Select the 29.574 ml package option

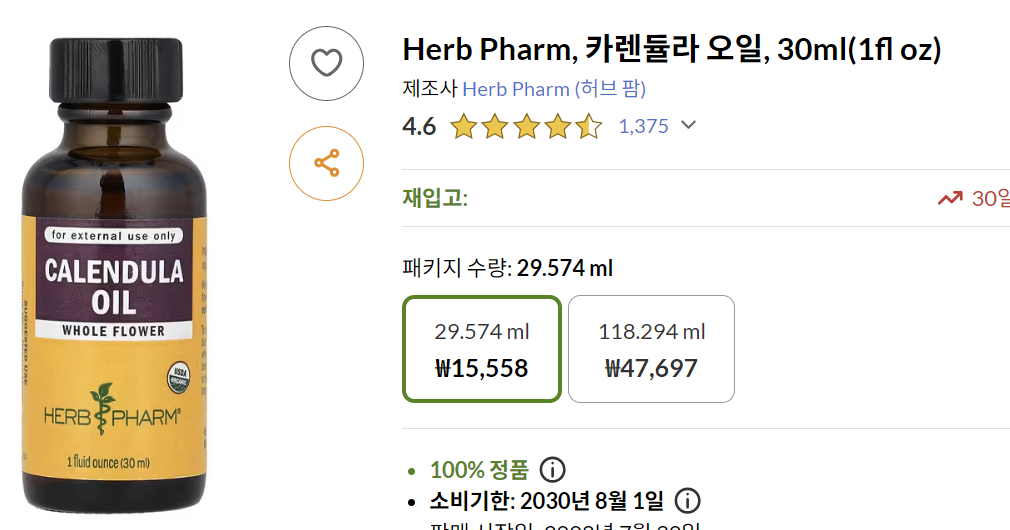point(481,349)
